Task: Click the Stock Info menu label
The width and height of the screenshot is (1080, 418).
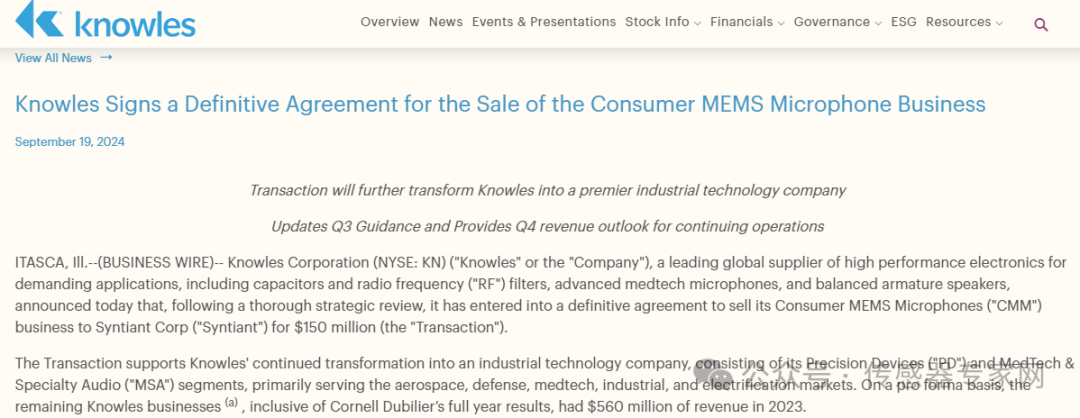Action: tap(657, 22)
